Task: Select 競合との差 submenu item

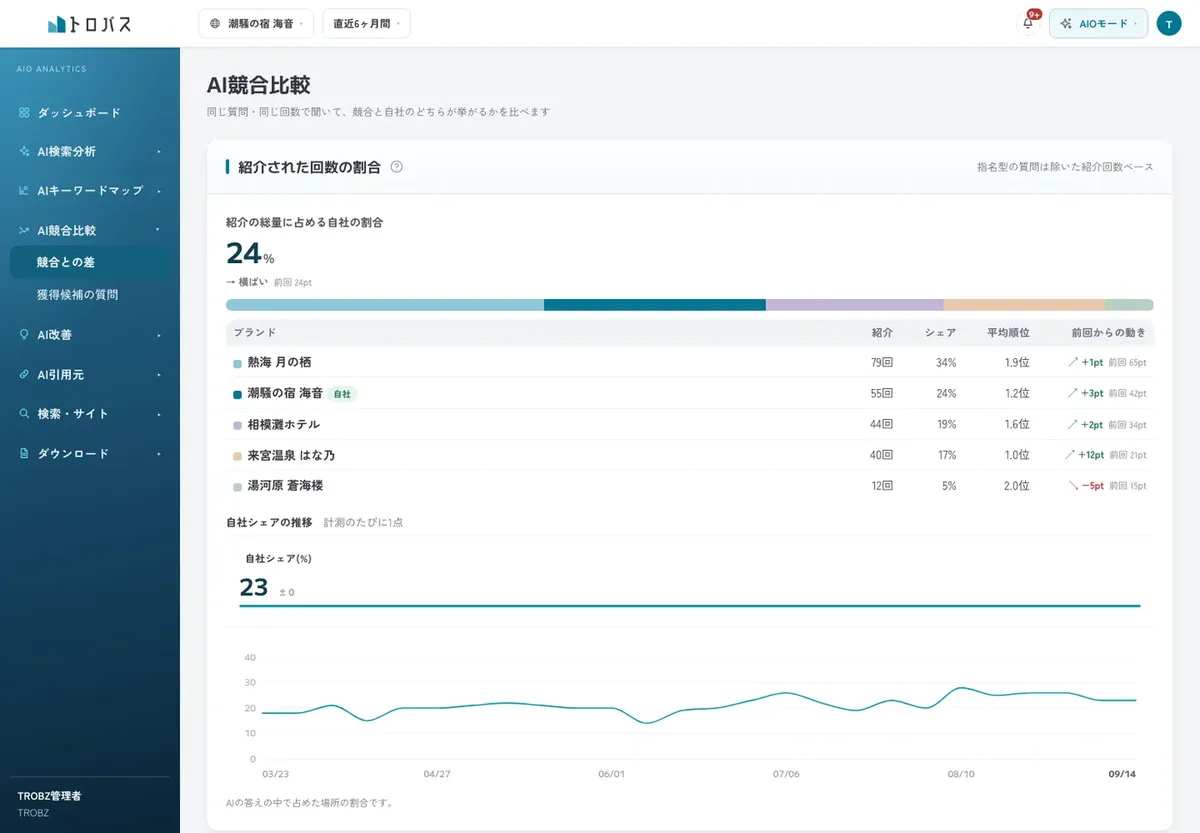Action: [90, 262]
